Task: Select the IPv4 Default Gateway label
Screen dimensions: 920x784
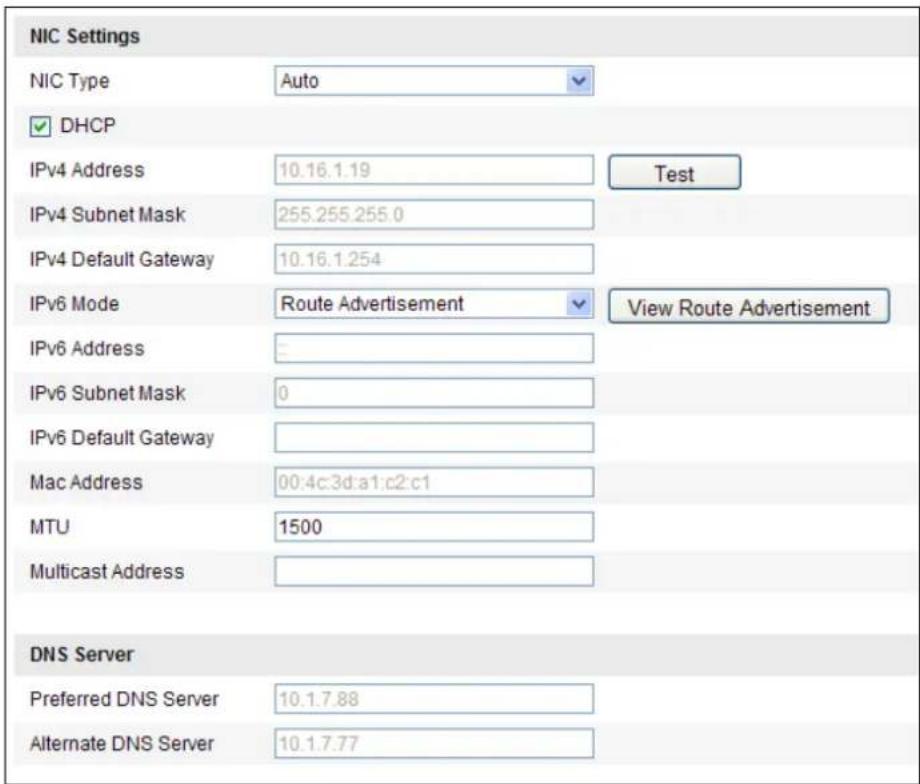Action: point(122,259)
